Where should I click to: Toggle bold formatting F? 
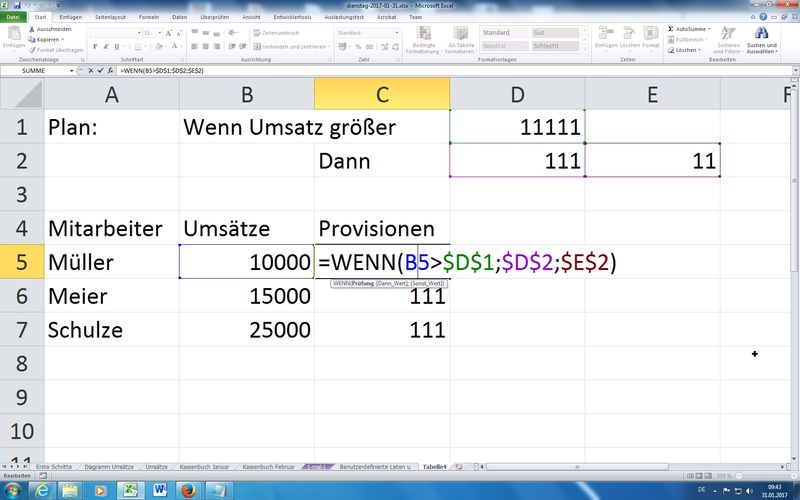tap(95, 47)
